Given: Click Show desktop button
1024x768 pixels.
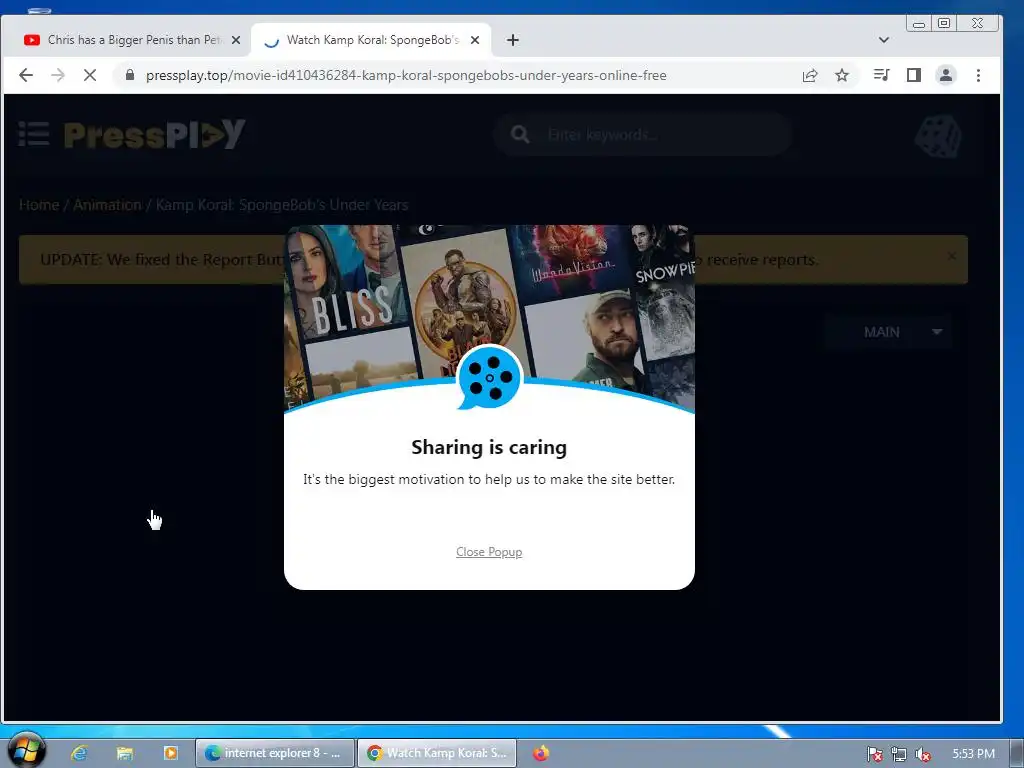Looking at the screenshot, I should [1016, 753].
